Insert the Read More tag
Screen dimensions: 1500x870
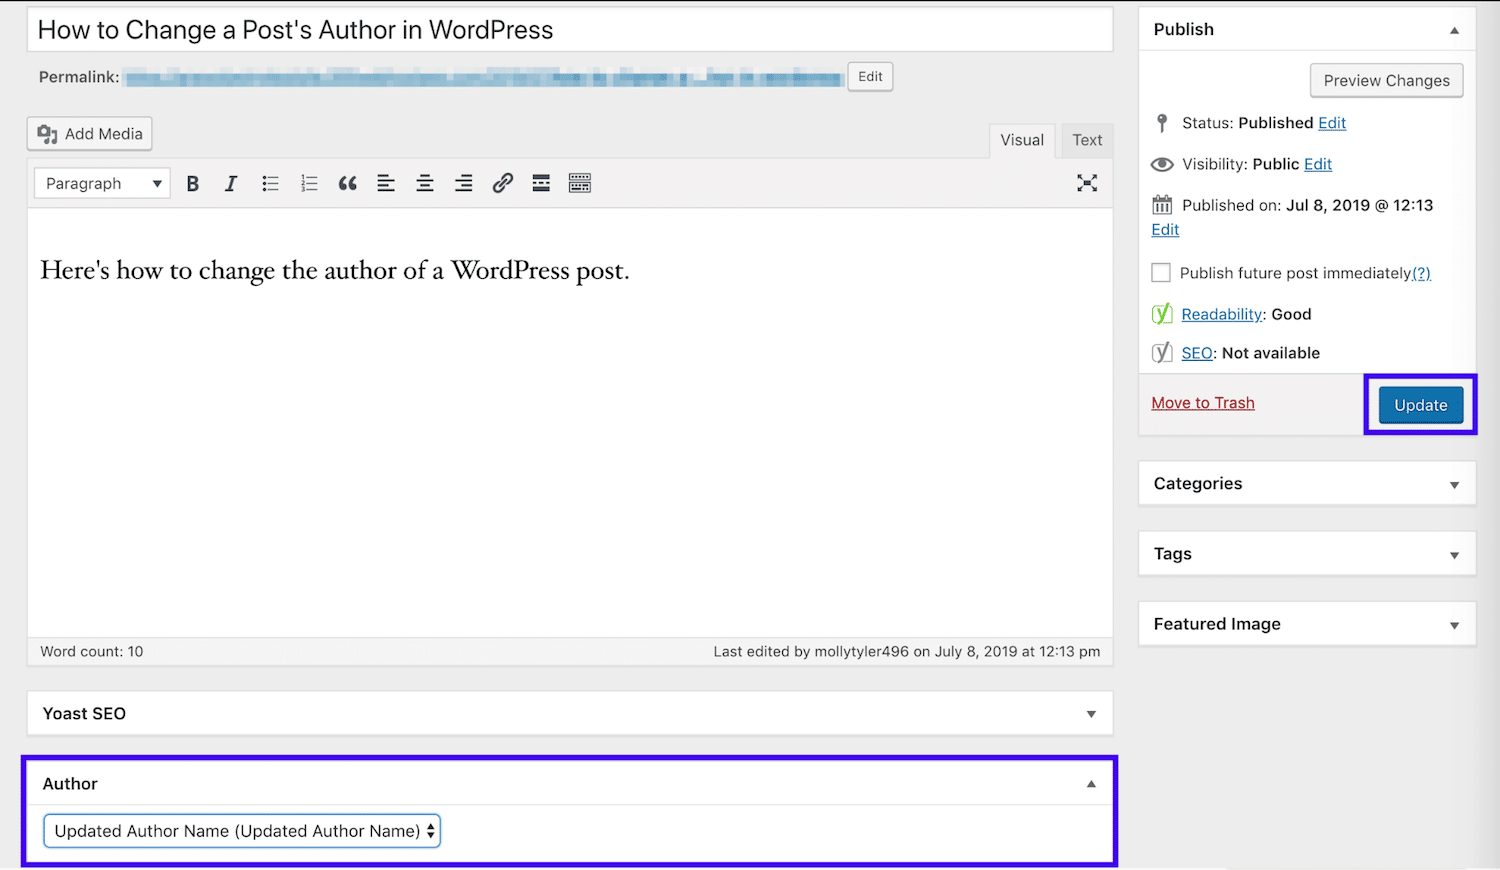pos(541,182)
